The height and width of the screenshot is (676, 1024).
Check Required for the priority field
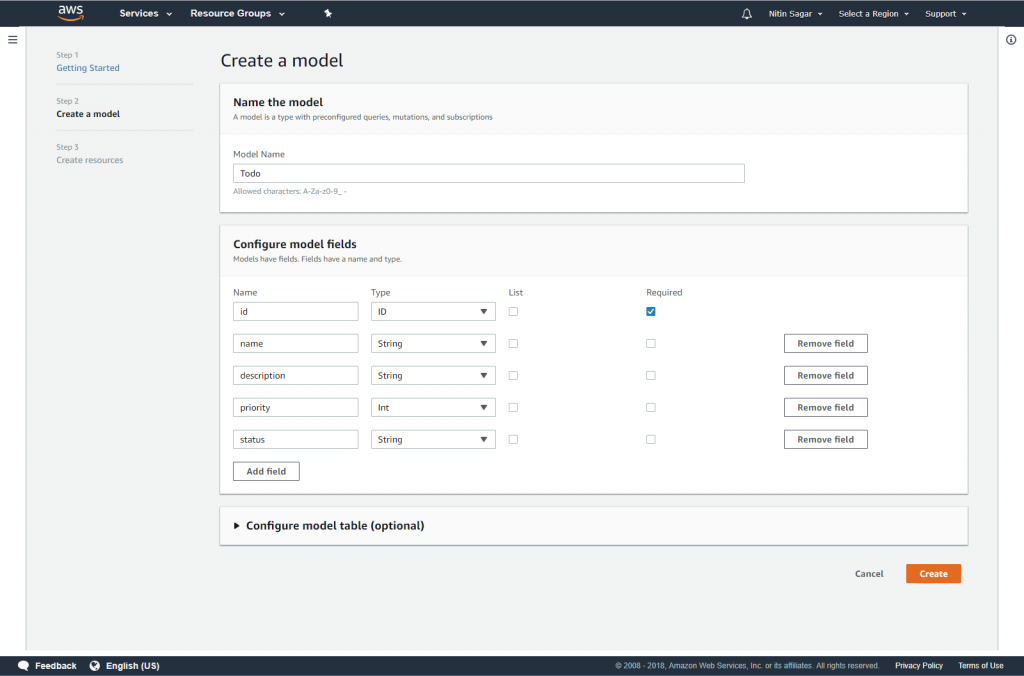(x=651, y=407)
